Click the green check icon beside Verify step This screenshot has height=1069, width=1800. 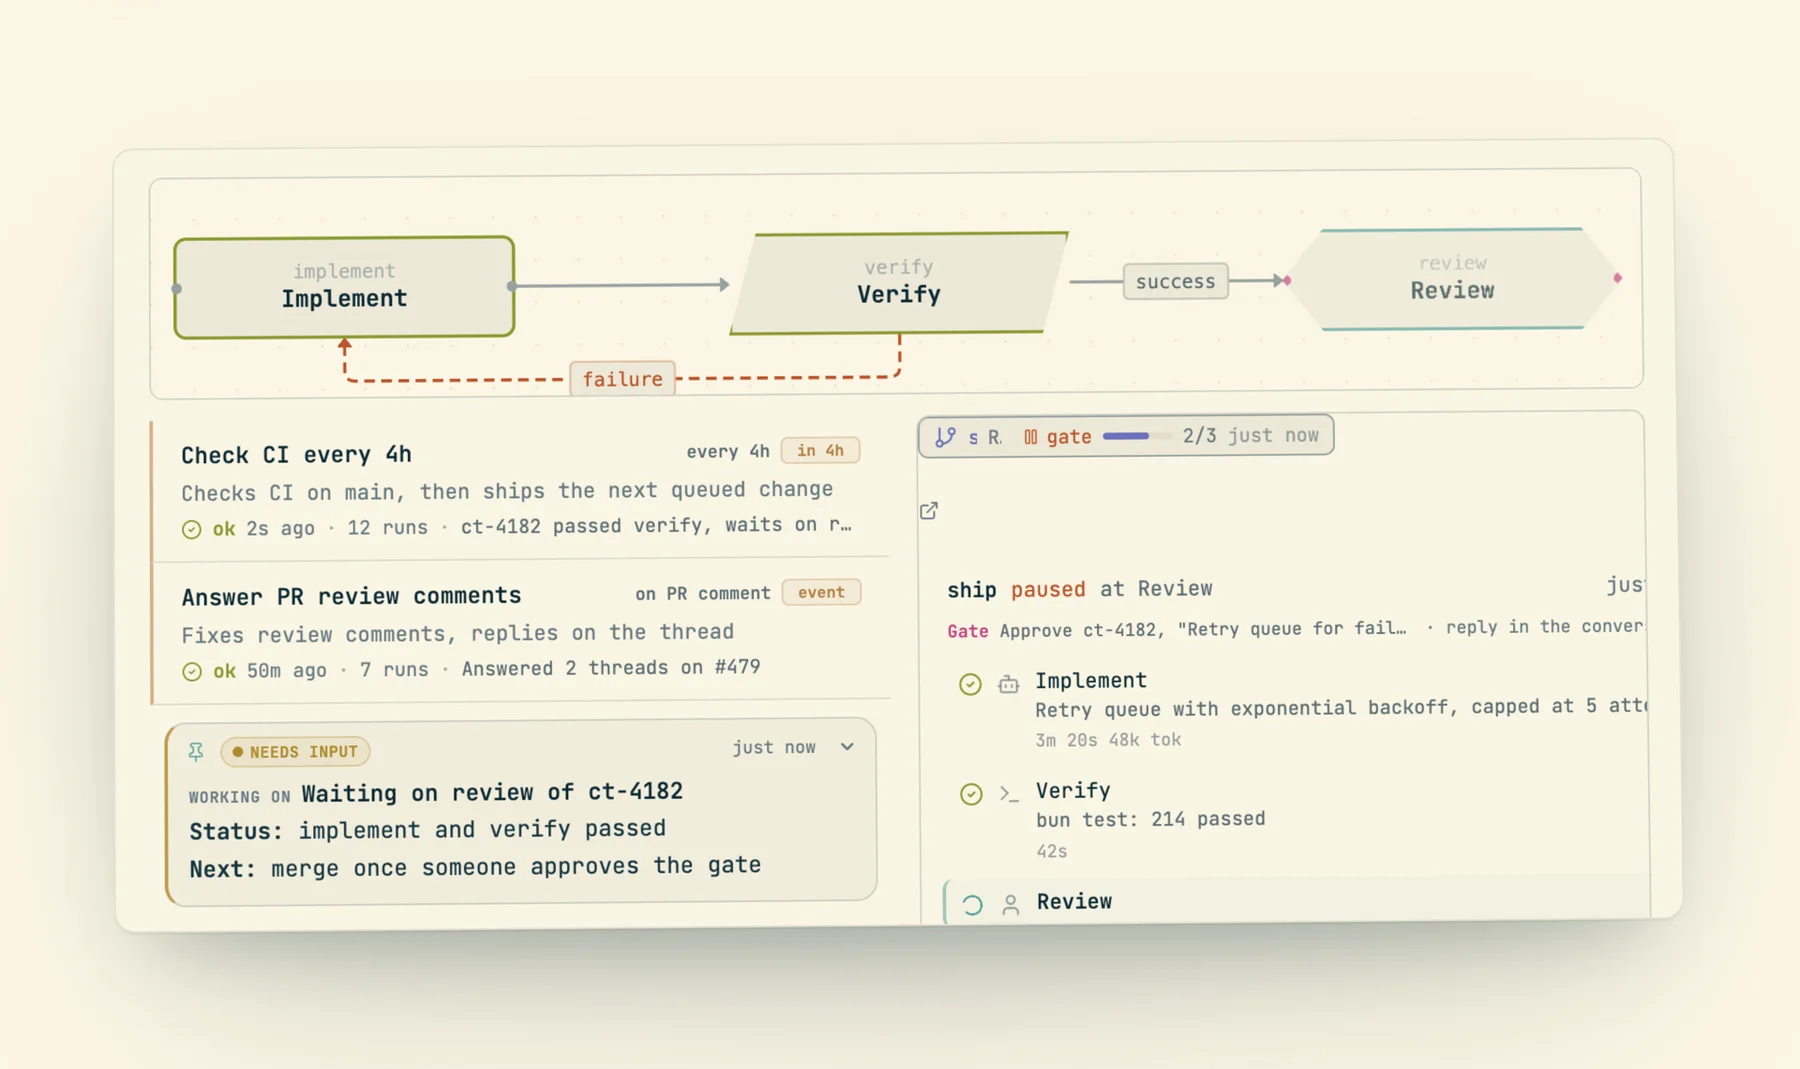pos(971,794)
